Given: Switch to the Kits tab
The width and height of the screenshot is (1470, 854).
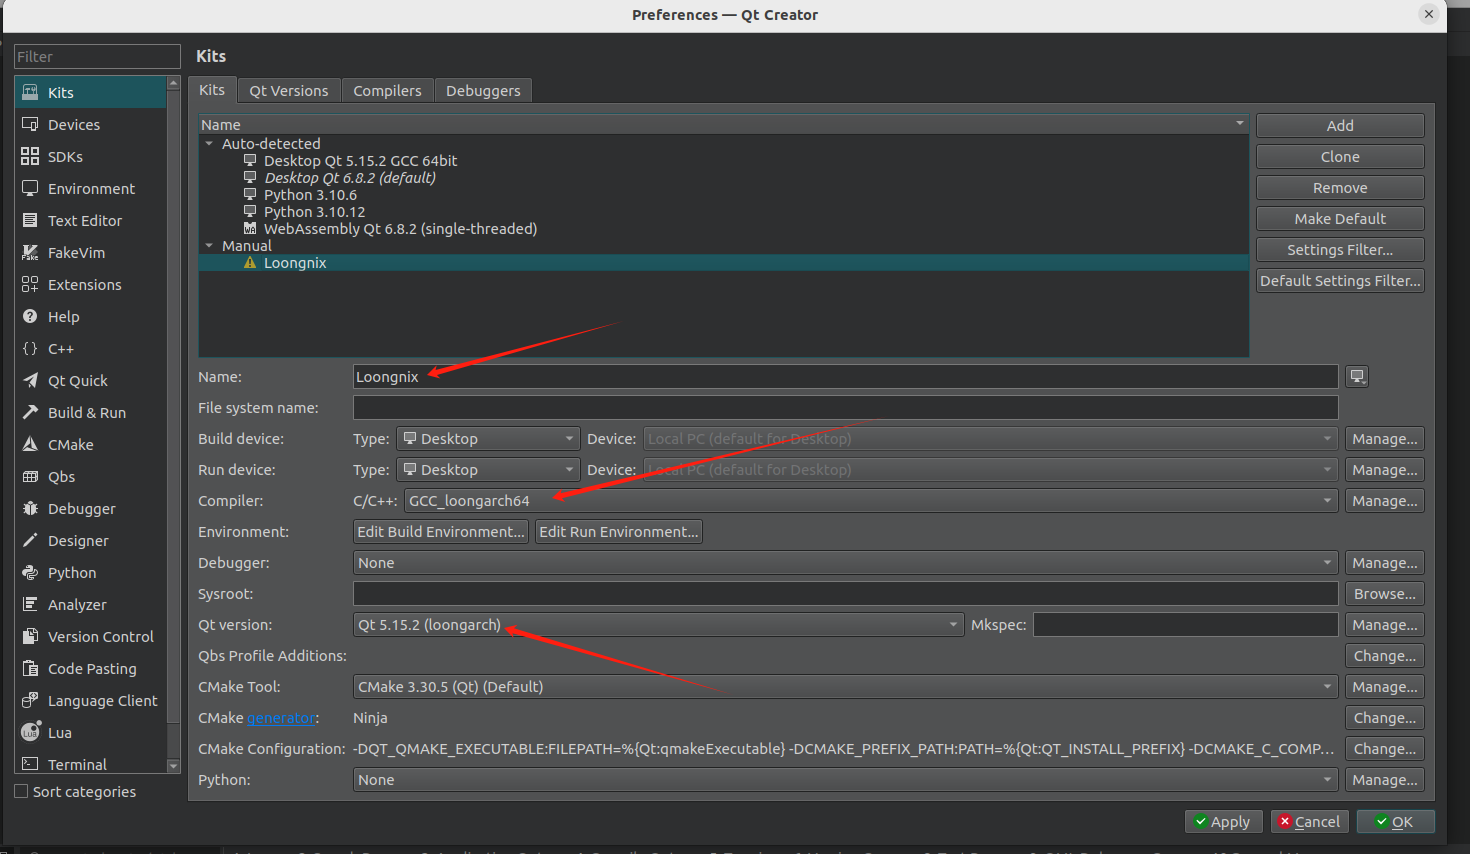Looking at the screenshot, I should (x=212, y=90).
